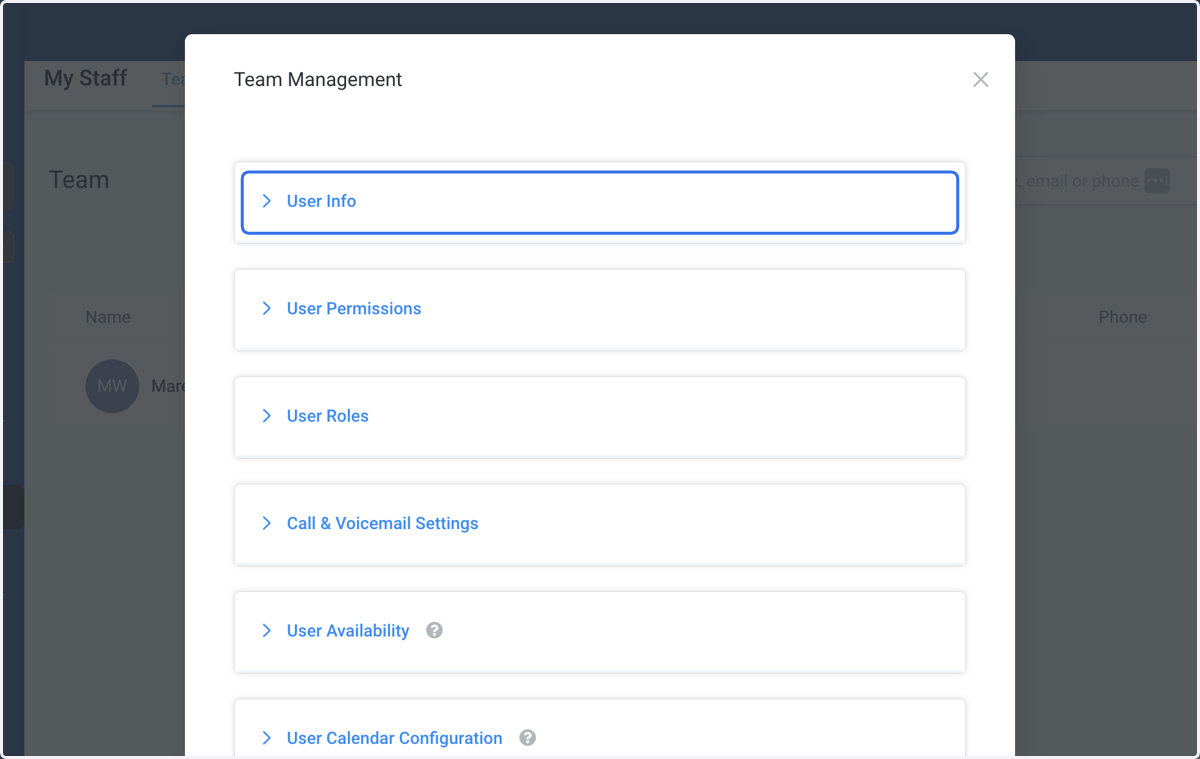Click the Team Management dialog title
This screenshot has width=1200, height=759.
pos(318,80)
